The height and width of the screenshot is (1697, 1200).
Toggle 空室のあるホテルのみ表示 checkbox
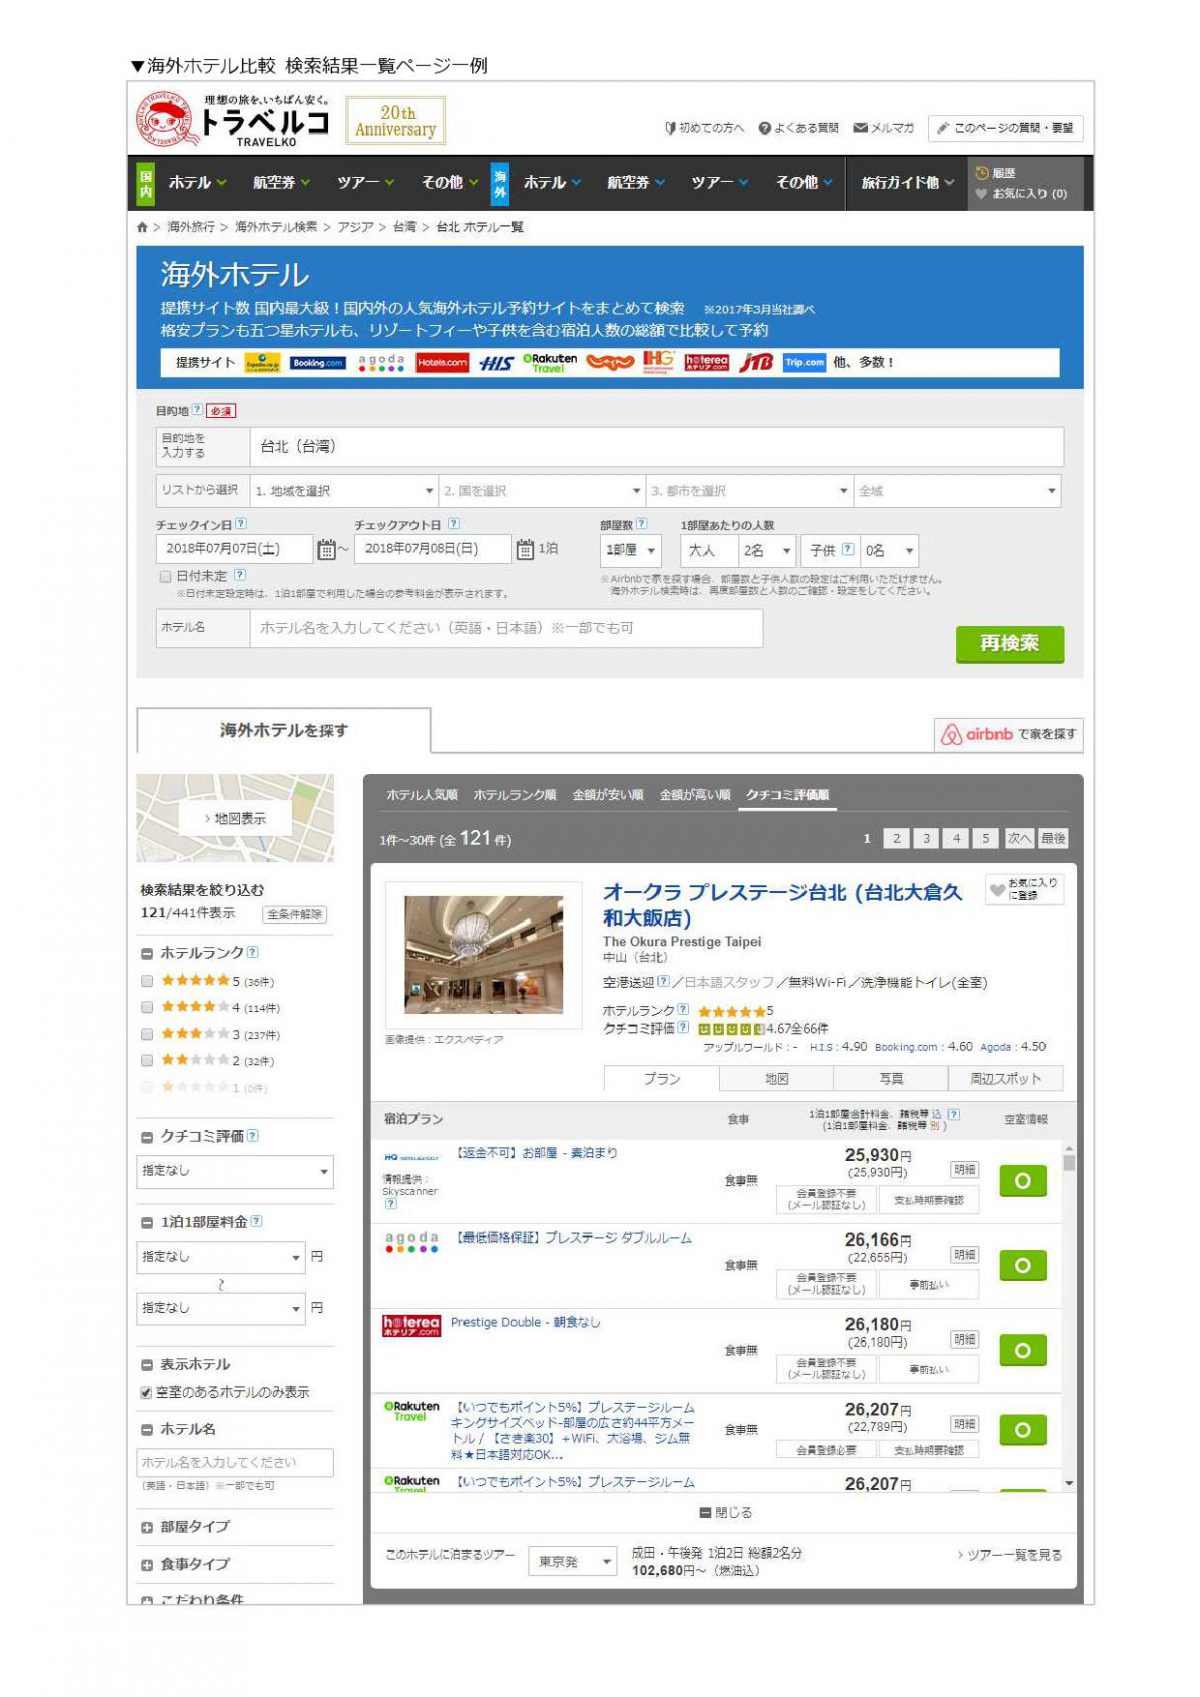tap(147, 1393)
